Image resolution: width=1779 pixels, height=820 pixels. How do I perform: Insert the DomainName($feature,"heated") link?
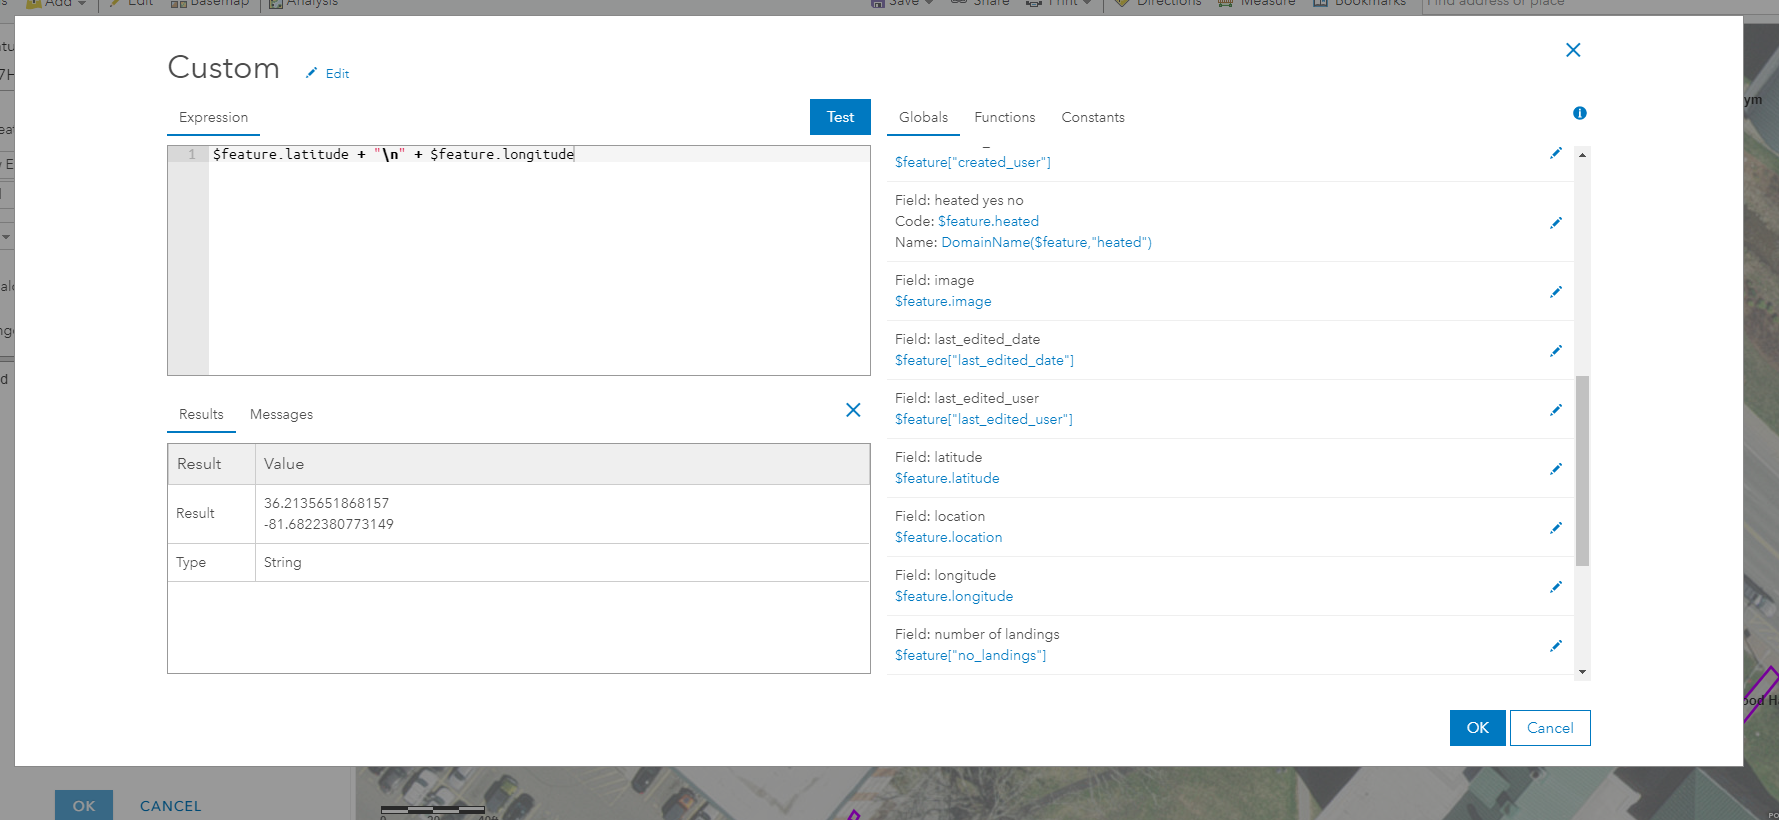pos(1046,242)
